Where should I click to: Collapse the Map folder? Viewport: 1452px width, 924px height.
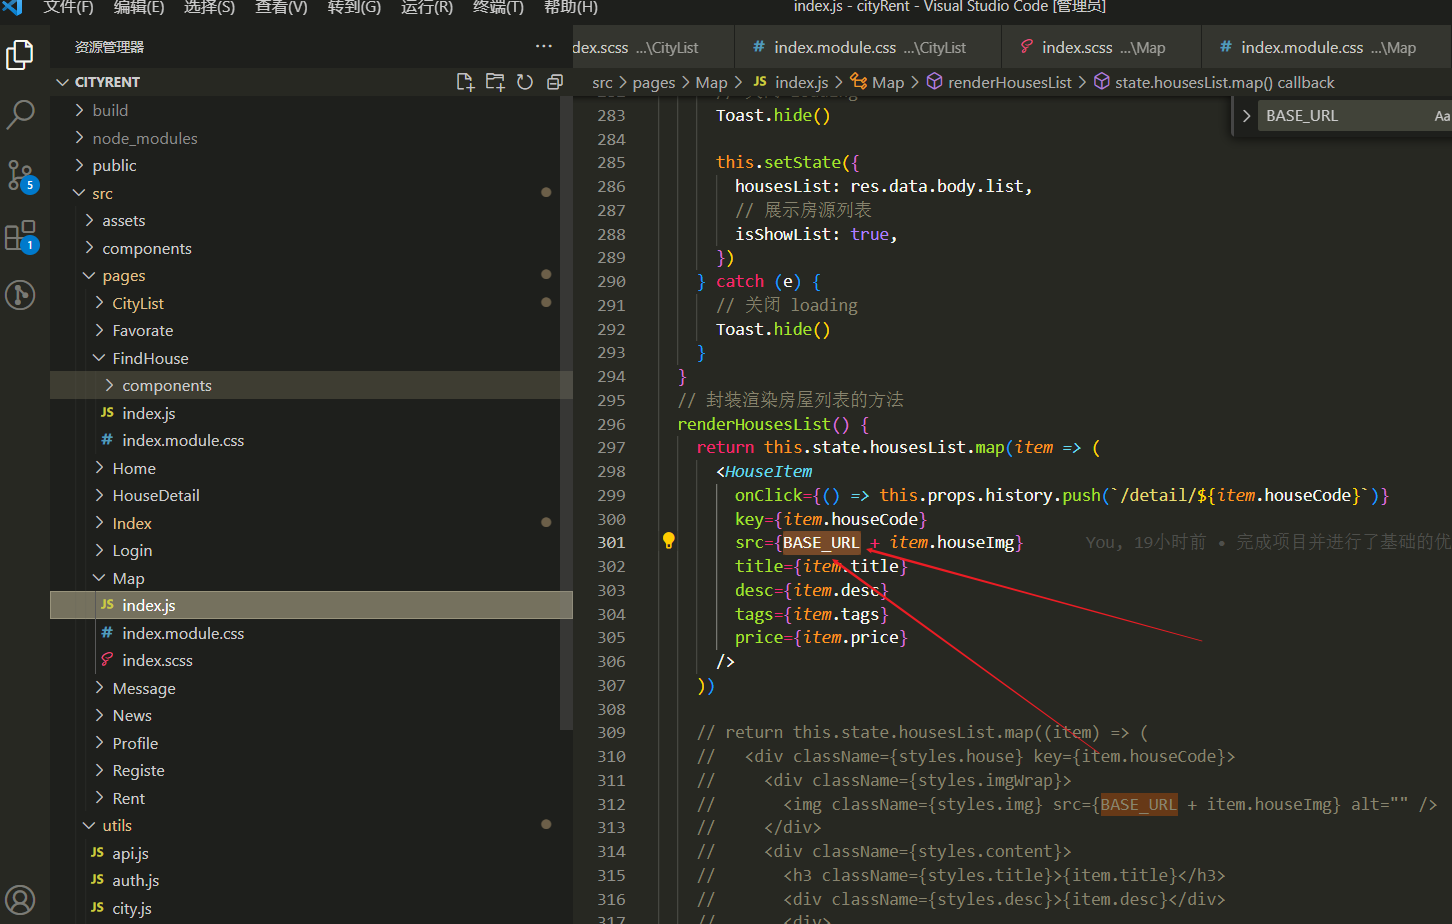pos(312,578)
